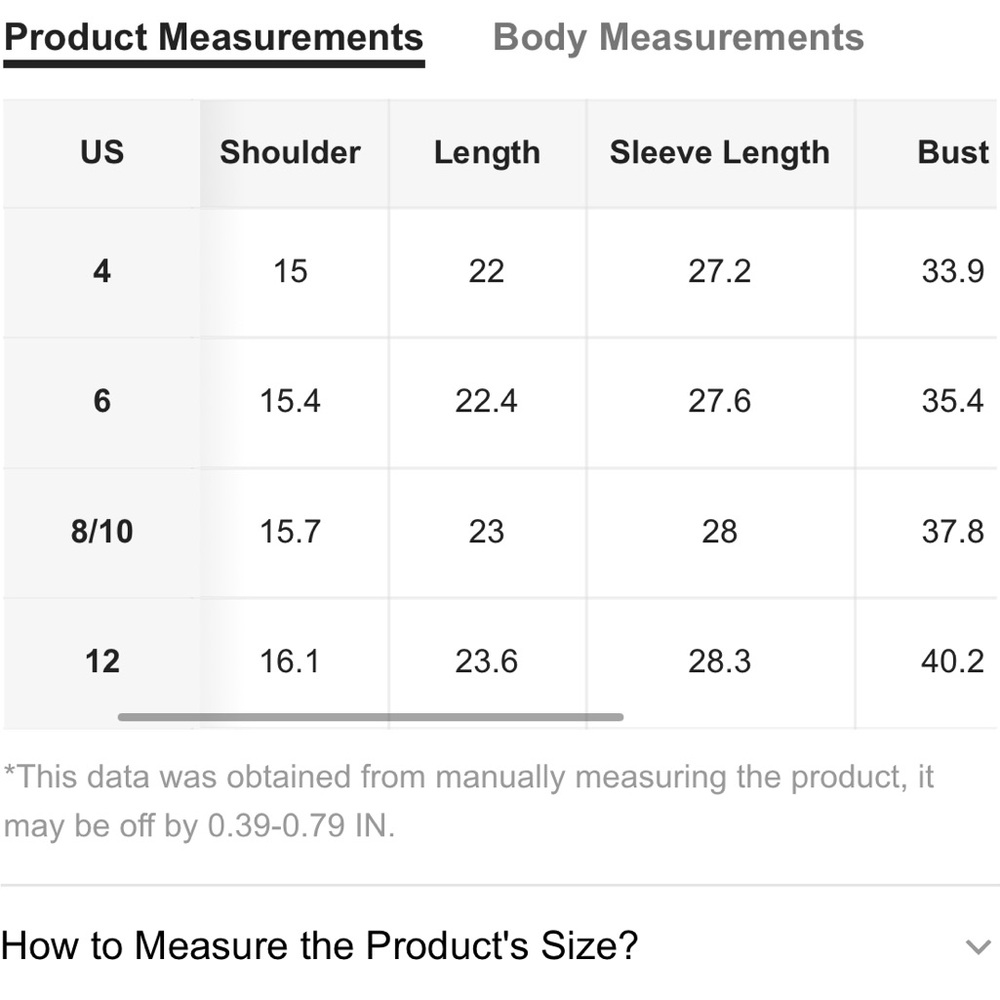Click the Shoulder column header

coord(290,153)
